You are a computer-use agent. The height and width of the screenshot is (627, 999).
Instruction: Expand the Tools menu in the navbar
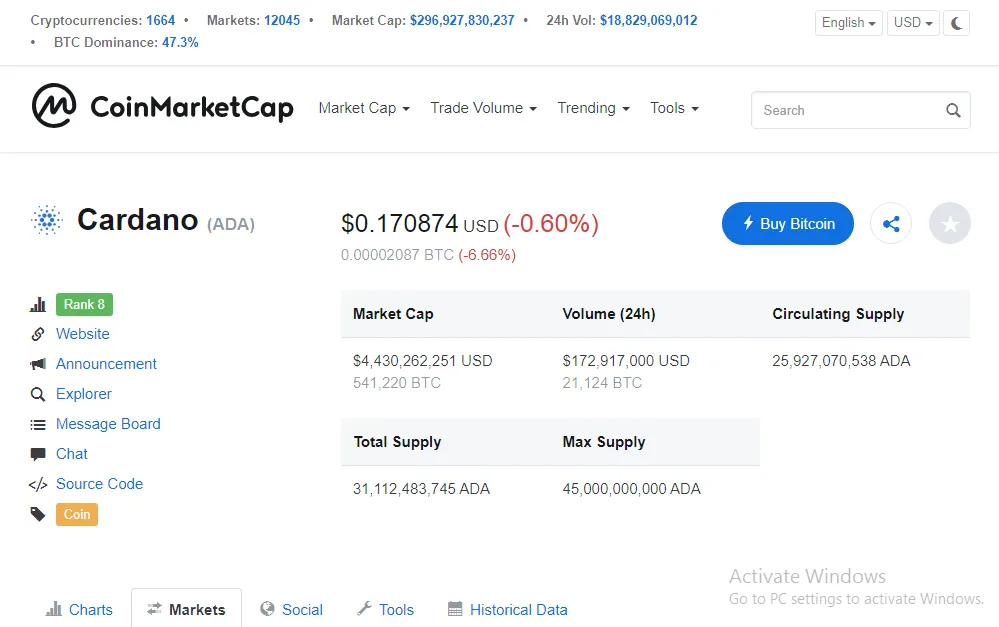click(x=674, y=108)
